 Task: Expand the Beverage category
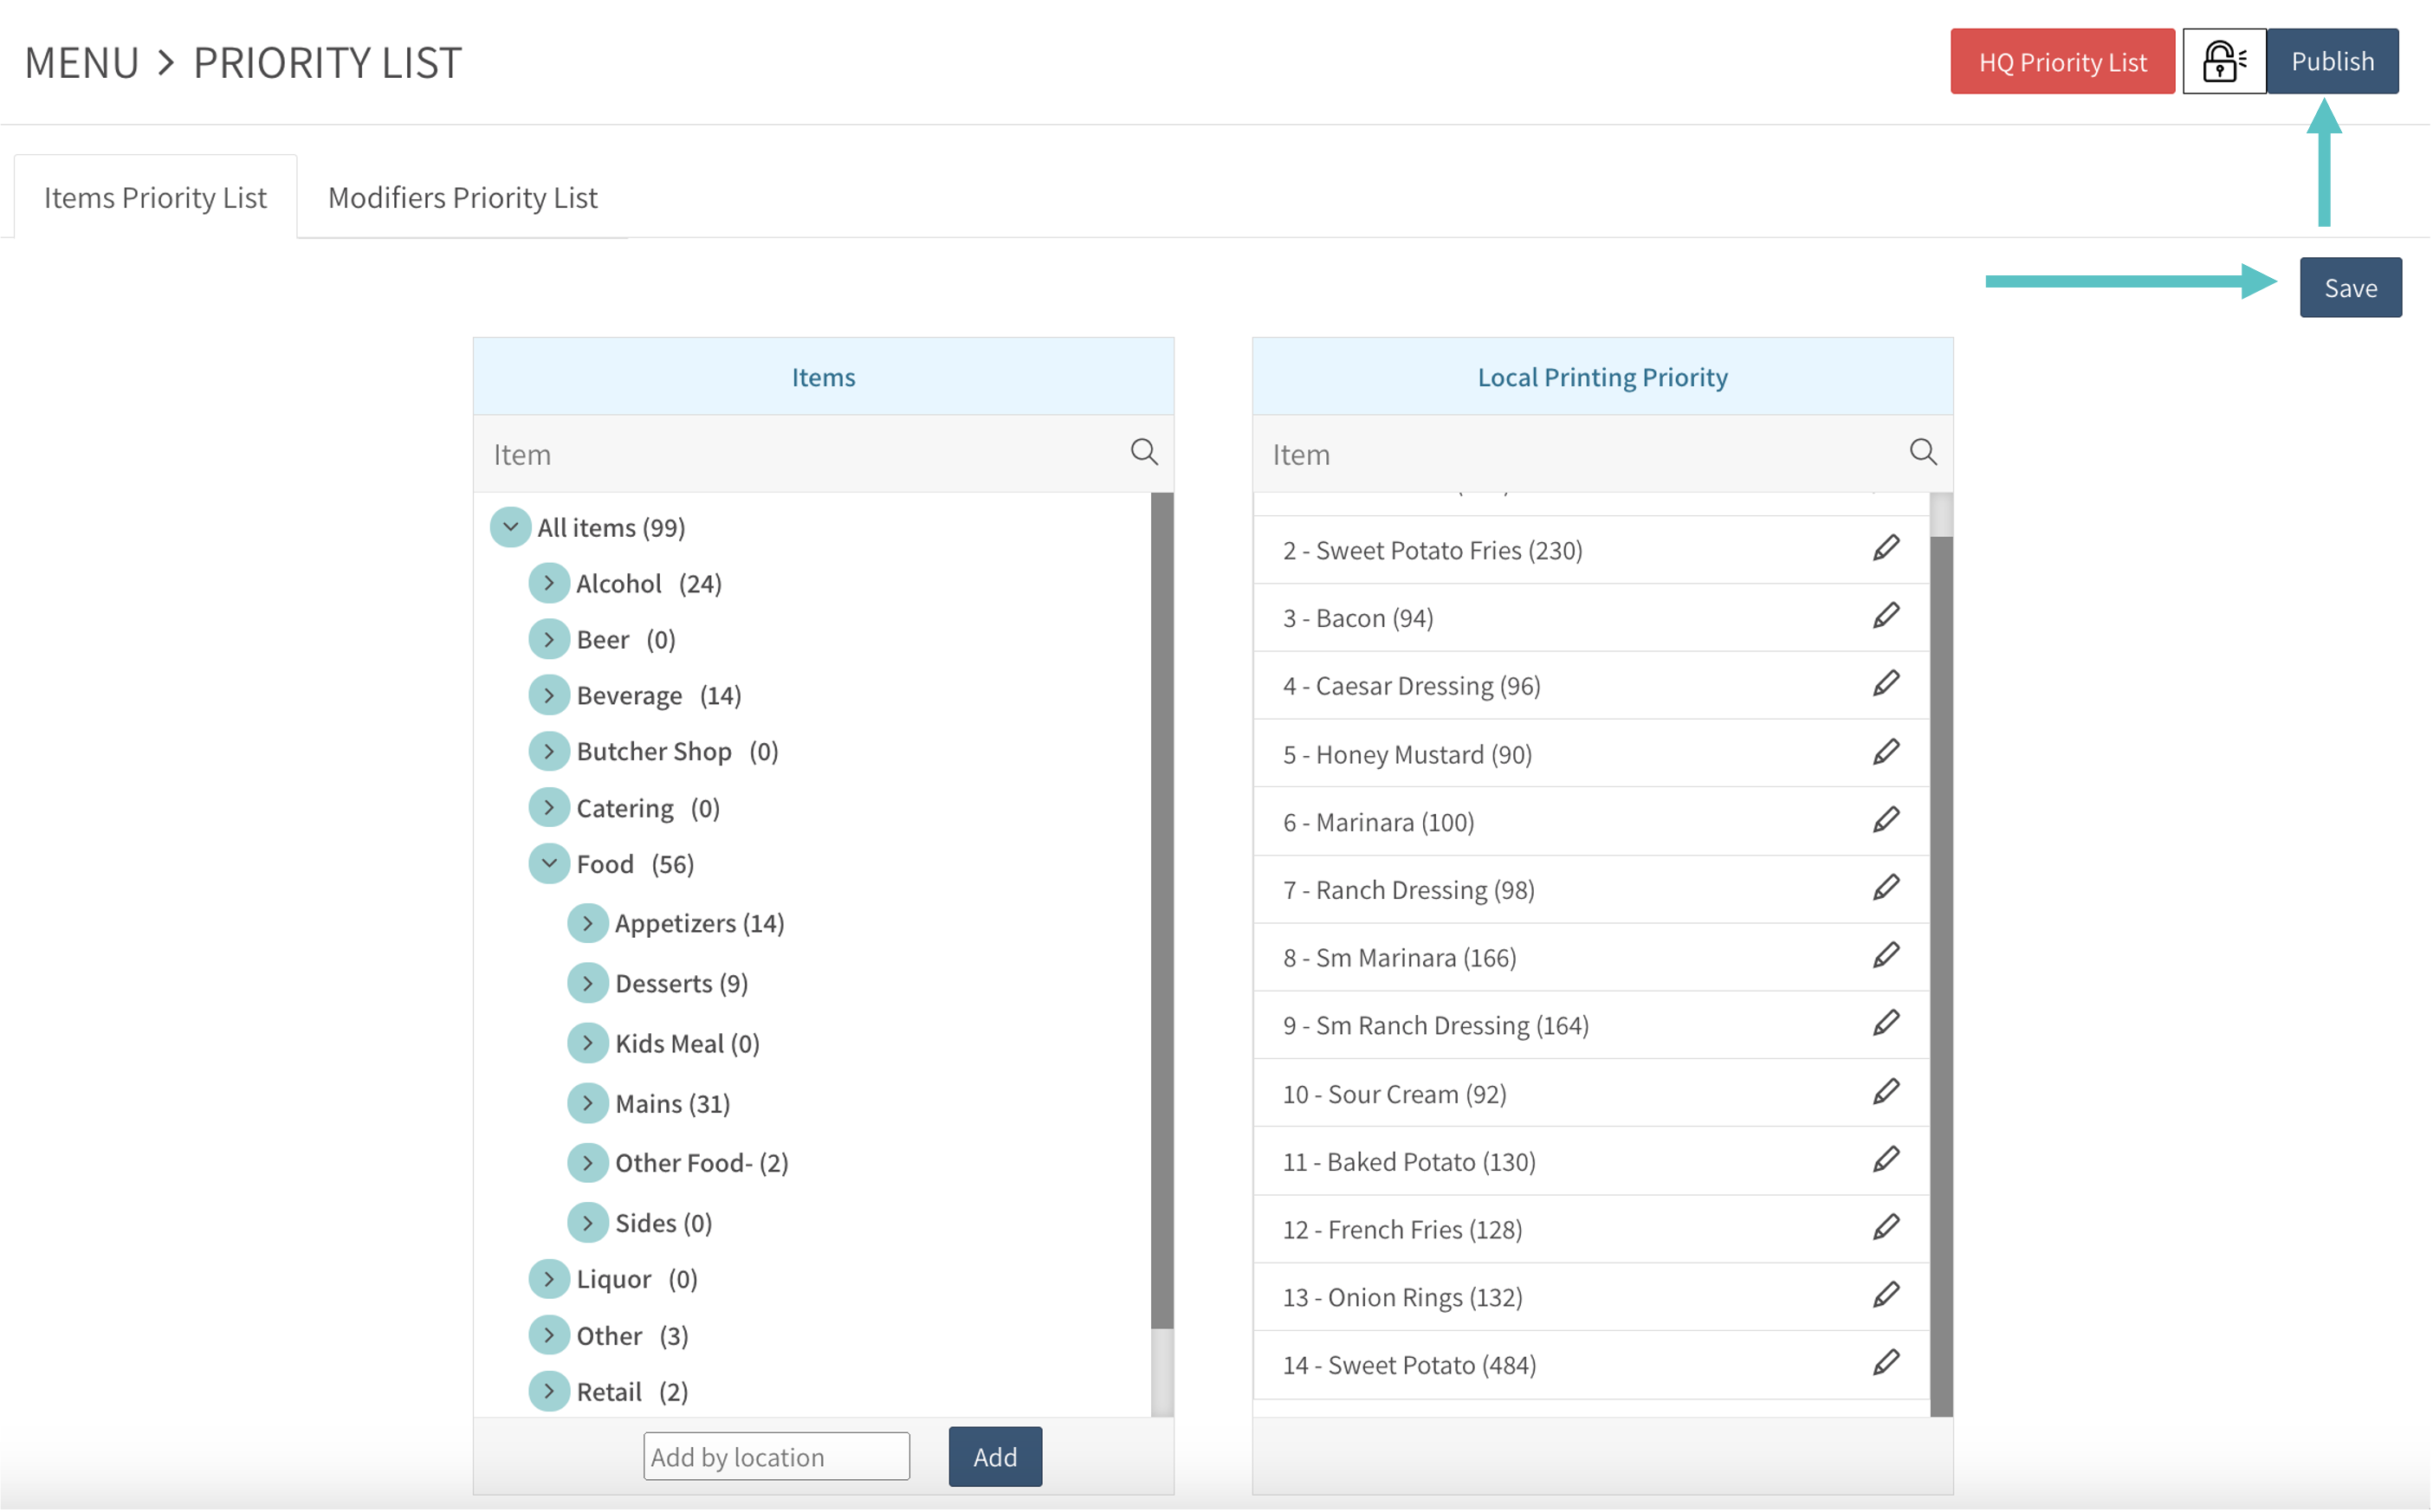point(549,695)
